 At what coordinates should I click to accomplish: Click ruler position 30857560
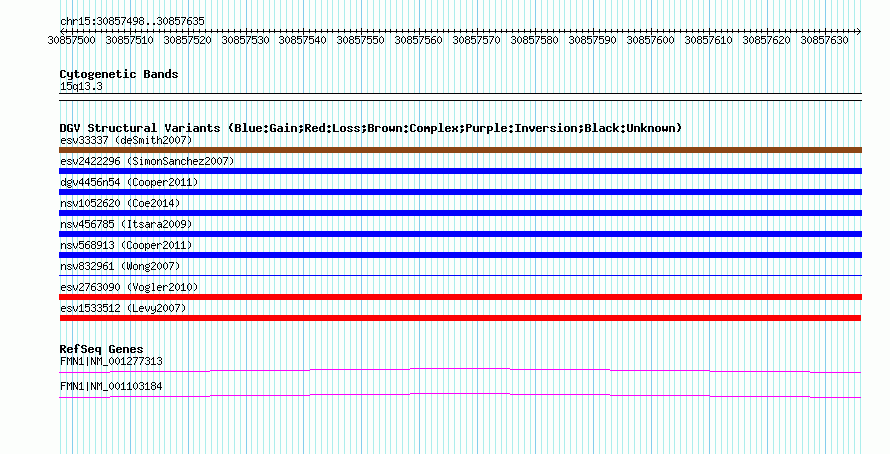[418, 40]
